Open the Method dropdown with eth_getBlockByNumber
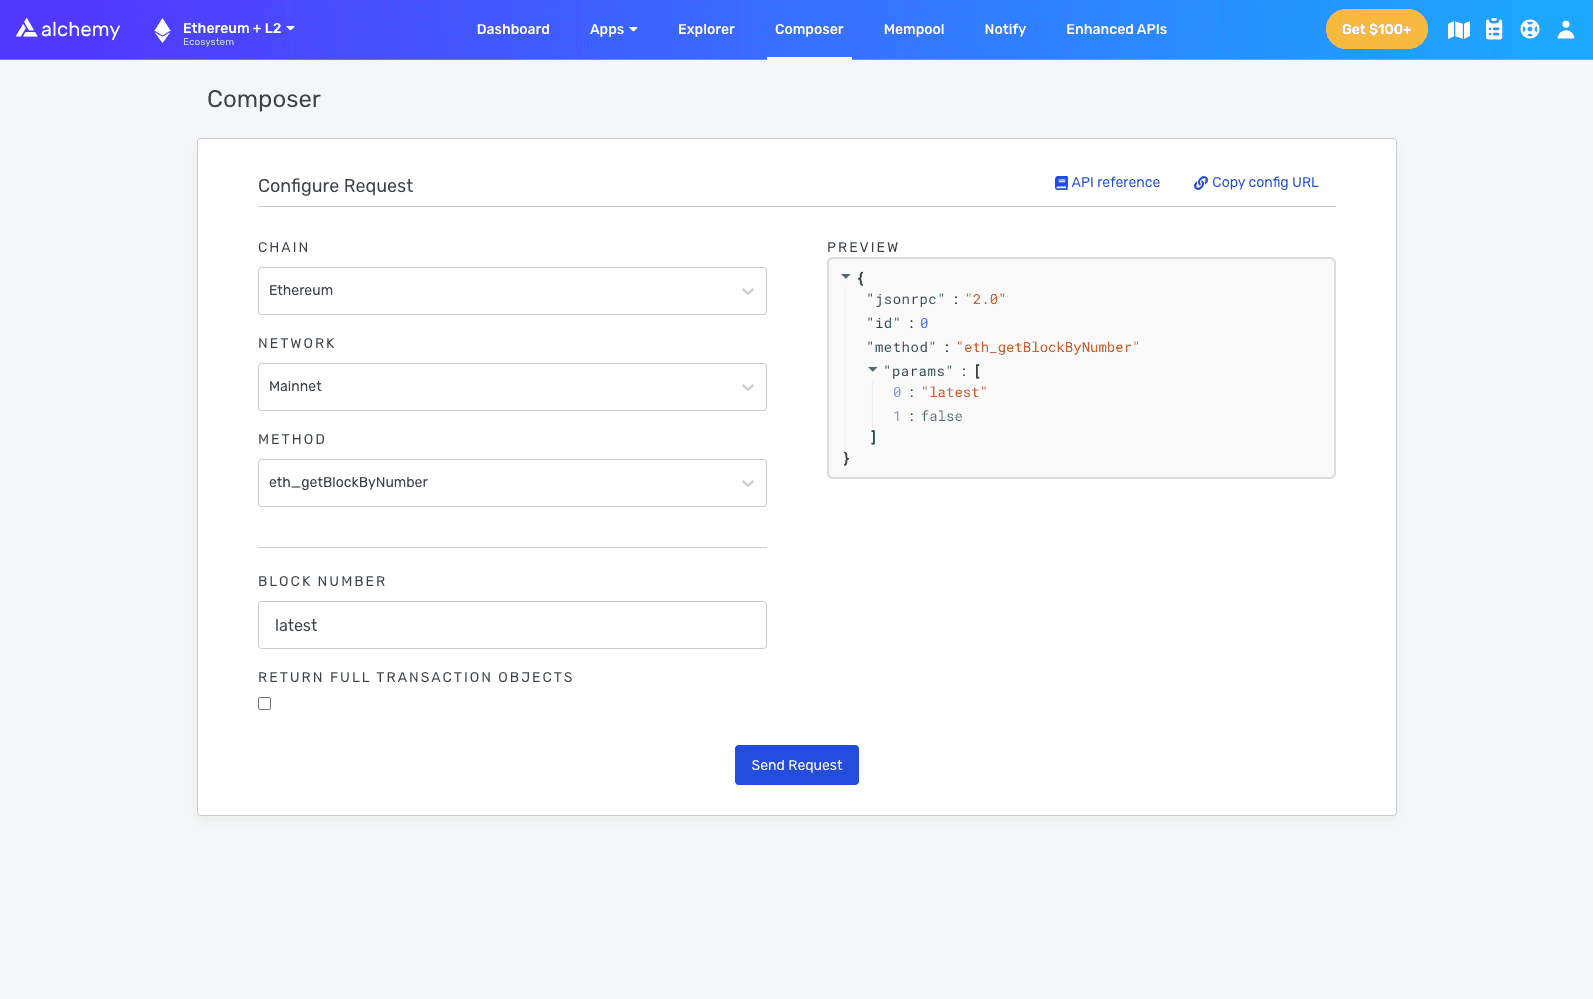Screen dimensions: 1593x999 click(512, 483)
